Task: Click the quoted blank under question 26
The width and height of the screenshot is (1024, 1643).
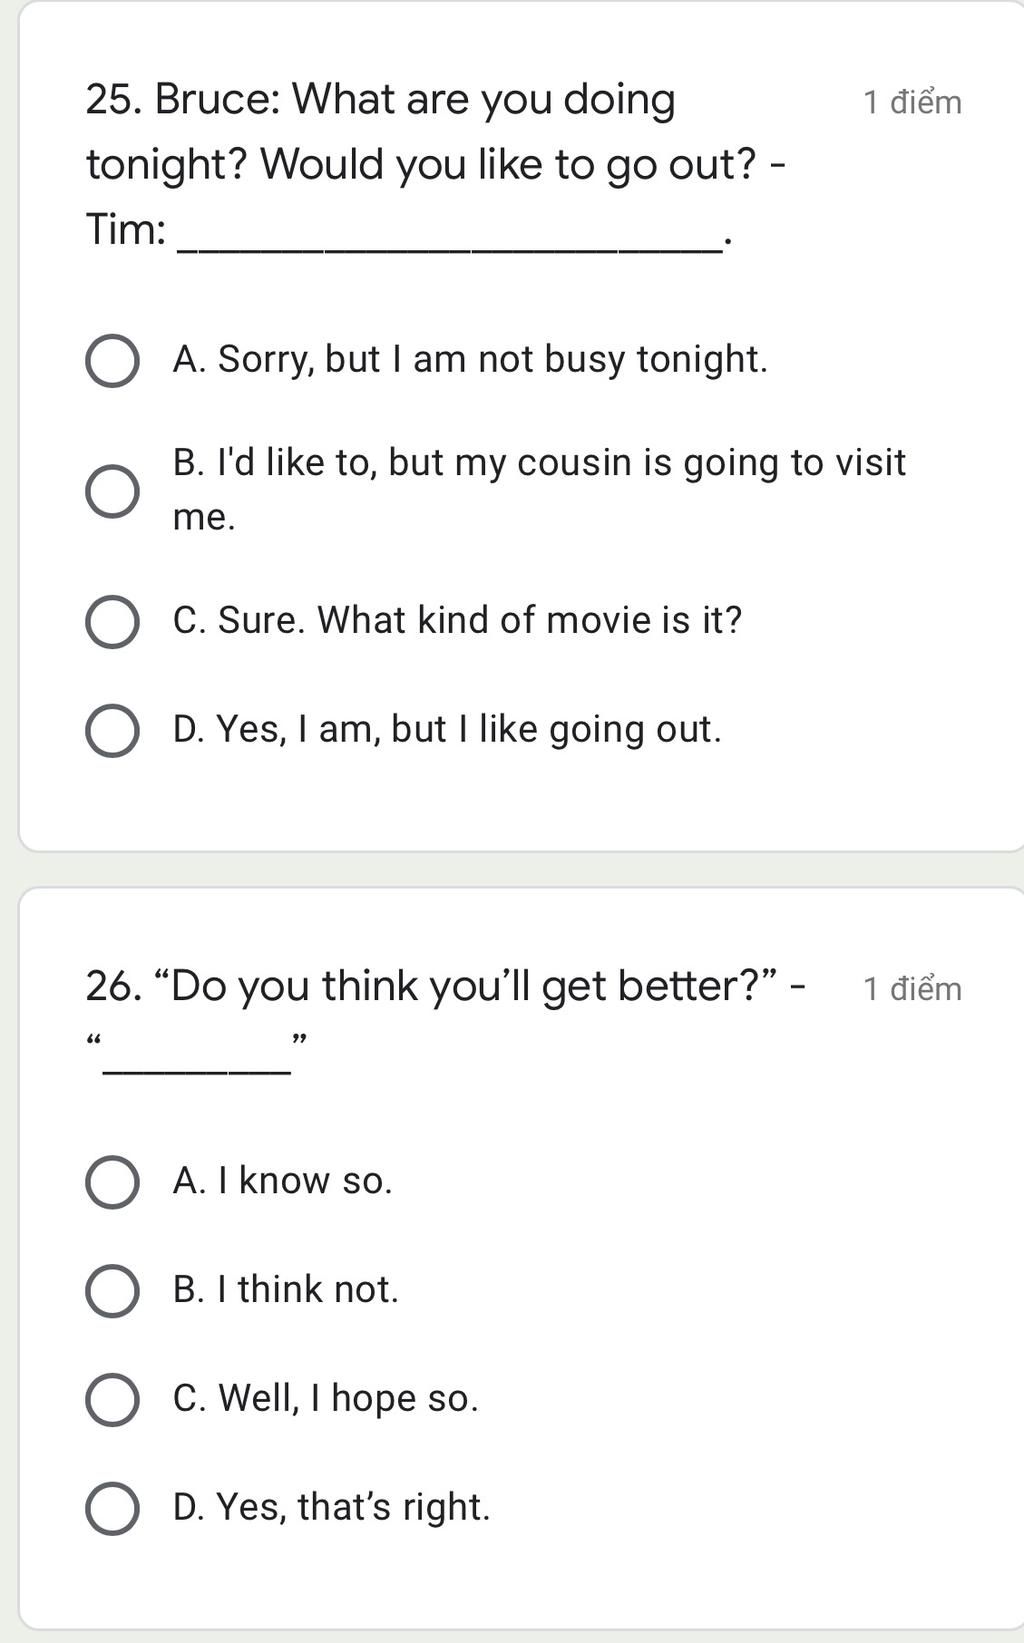Action: point(197,1060)
